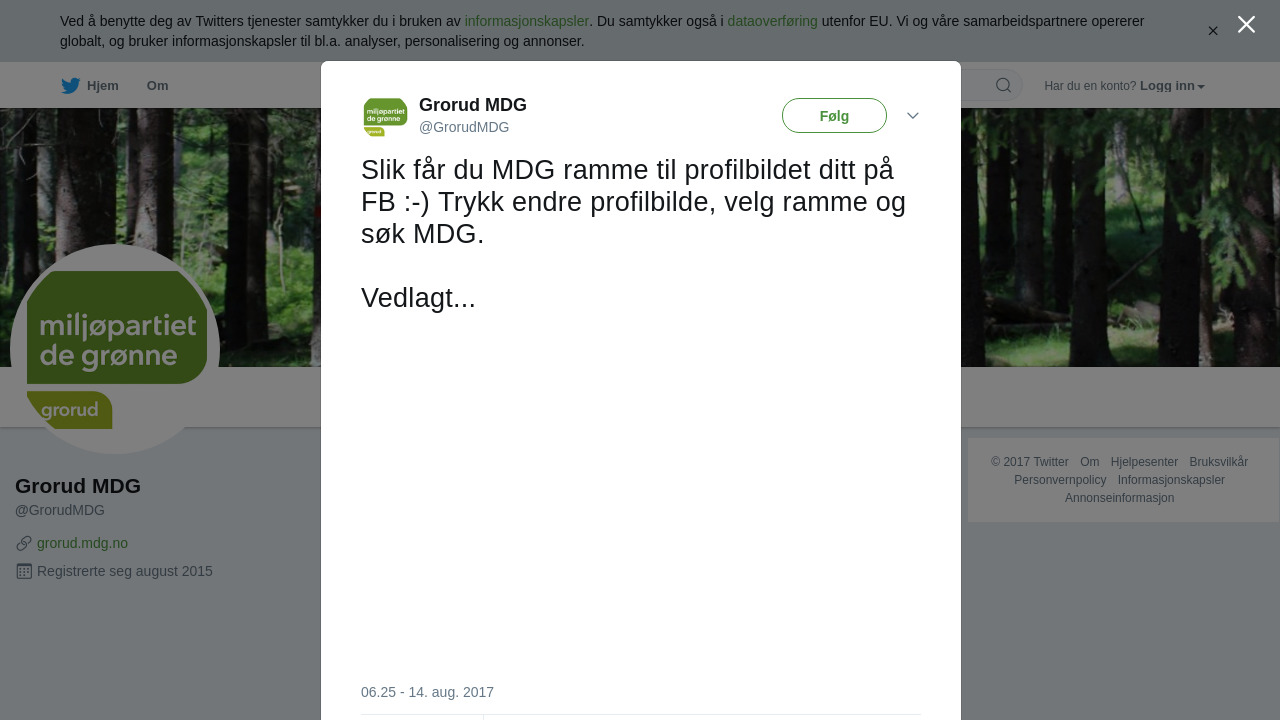Image resolution: width=1280 pixels, height=720 pixels.
Task: Click the calendar icon by registration date
Action: coord(24,571)
